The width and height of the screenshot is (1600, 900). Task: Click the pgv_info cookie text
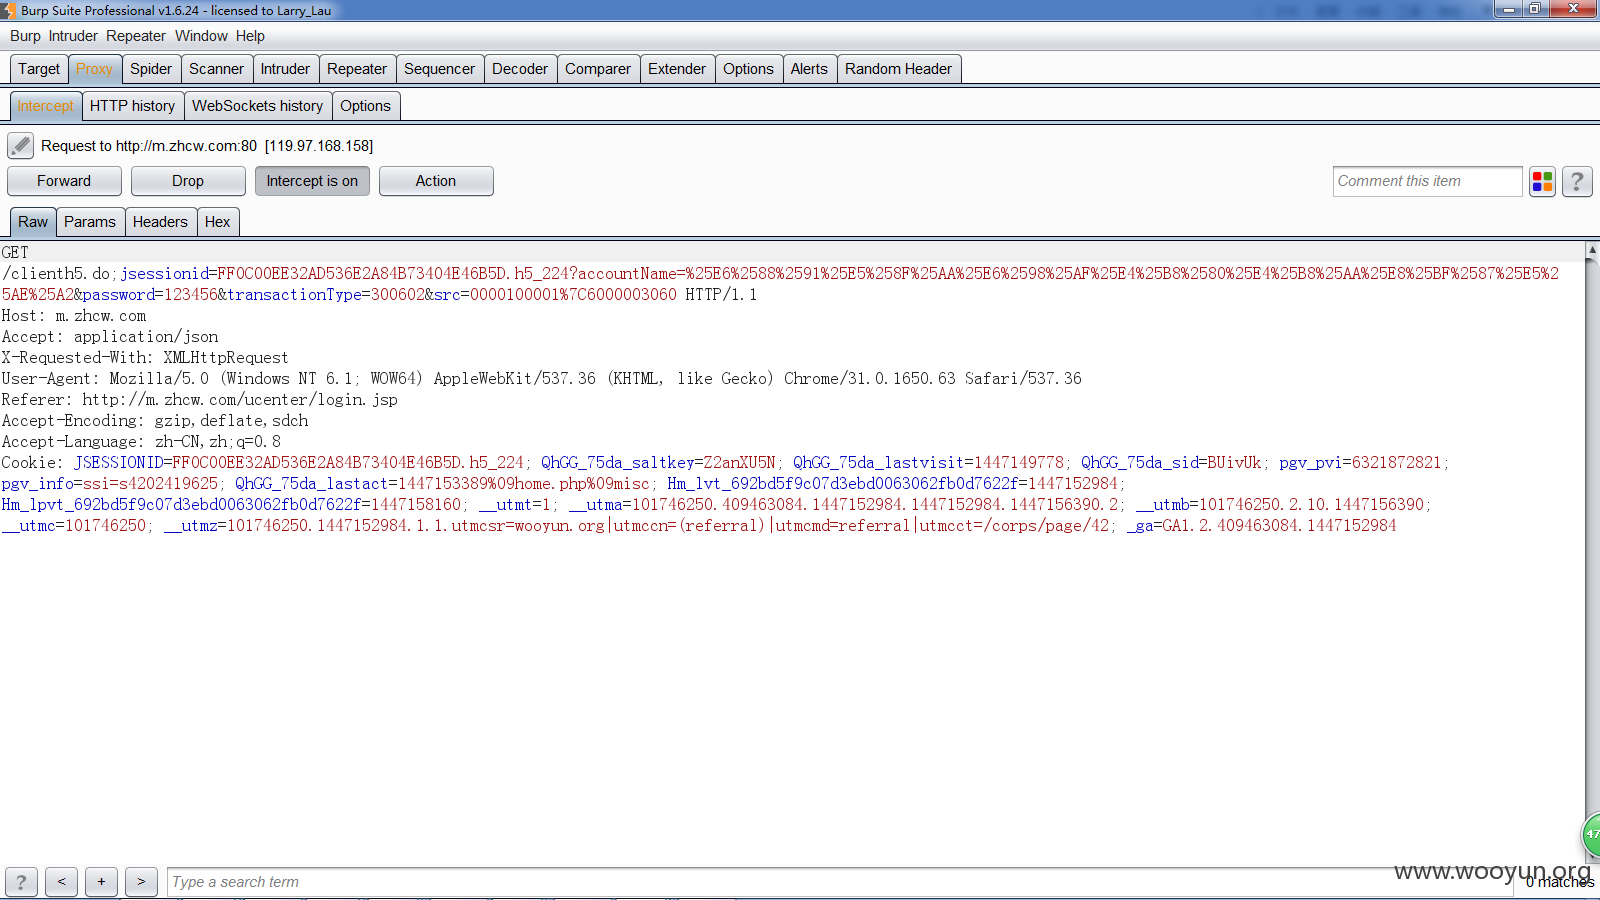point(110,484)
